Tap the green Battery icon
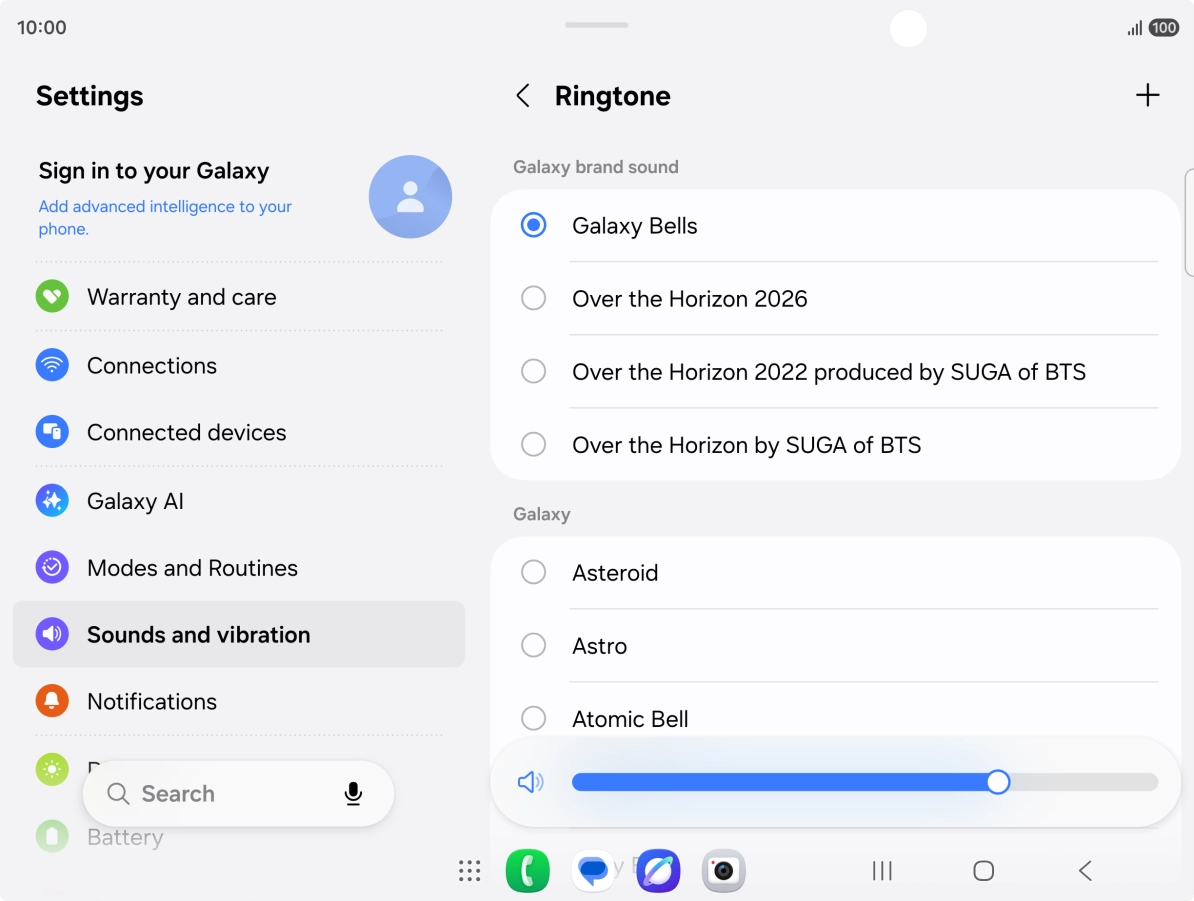1194x901 pixels. coord(52,836)
